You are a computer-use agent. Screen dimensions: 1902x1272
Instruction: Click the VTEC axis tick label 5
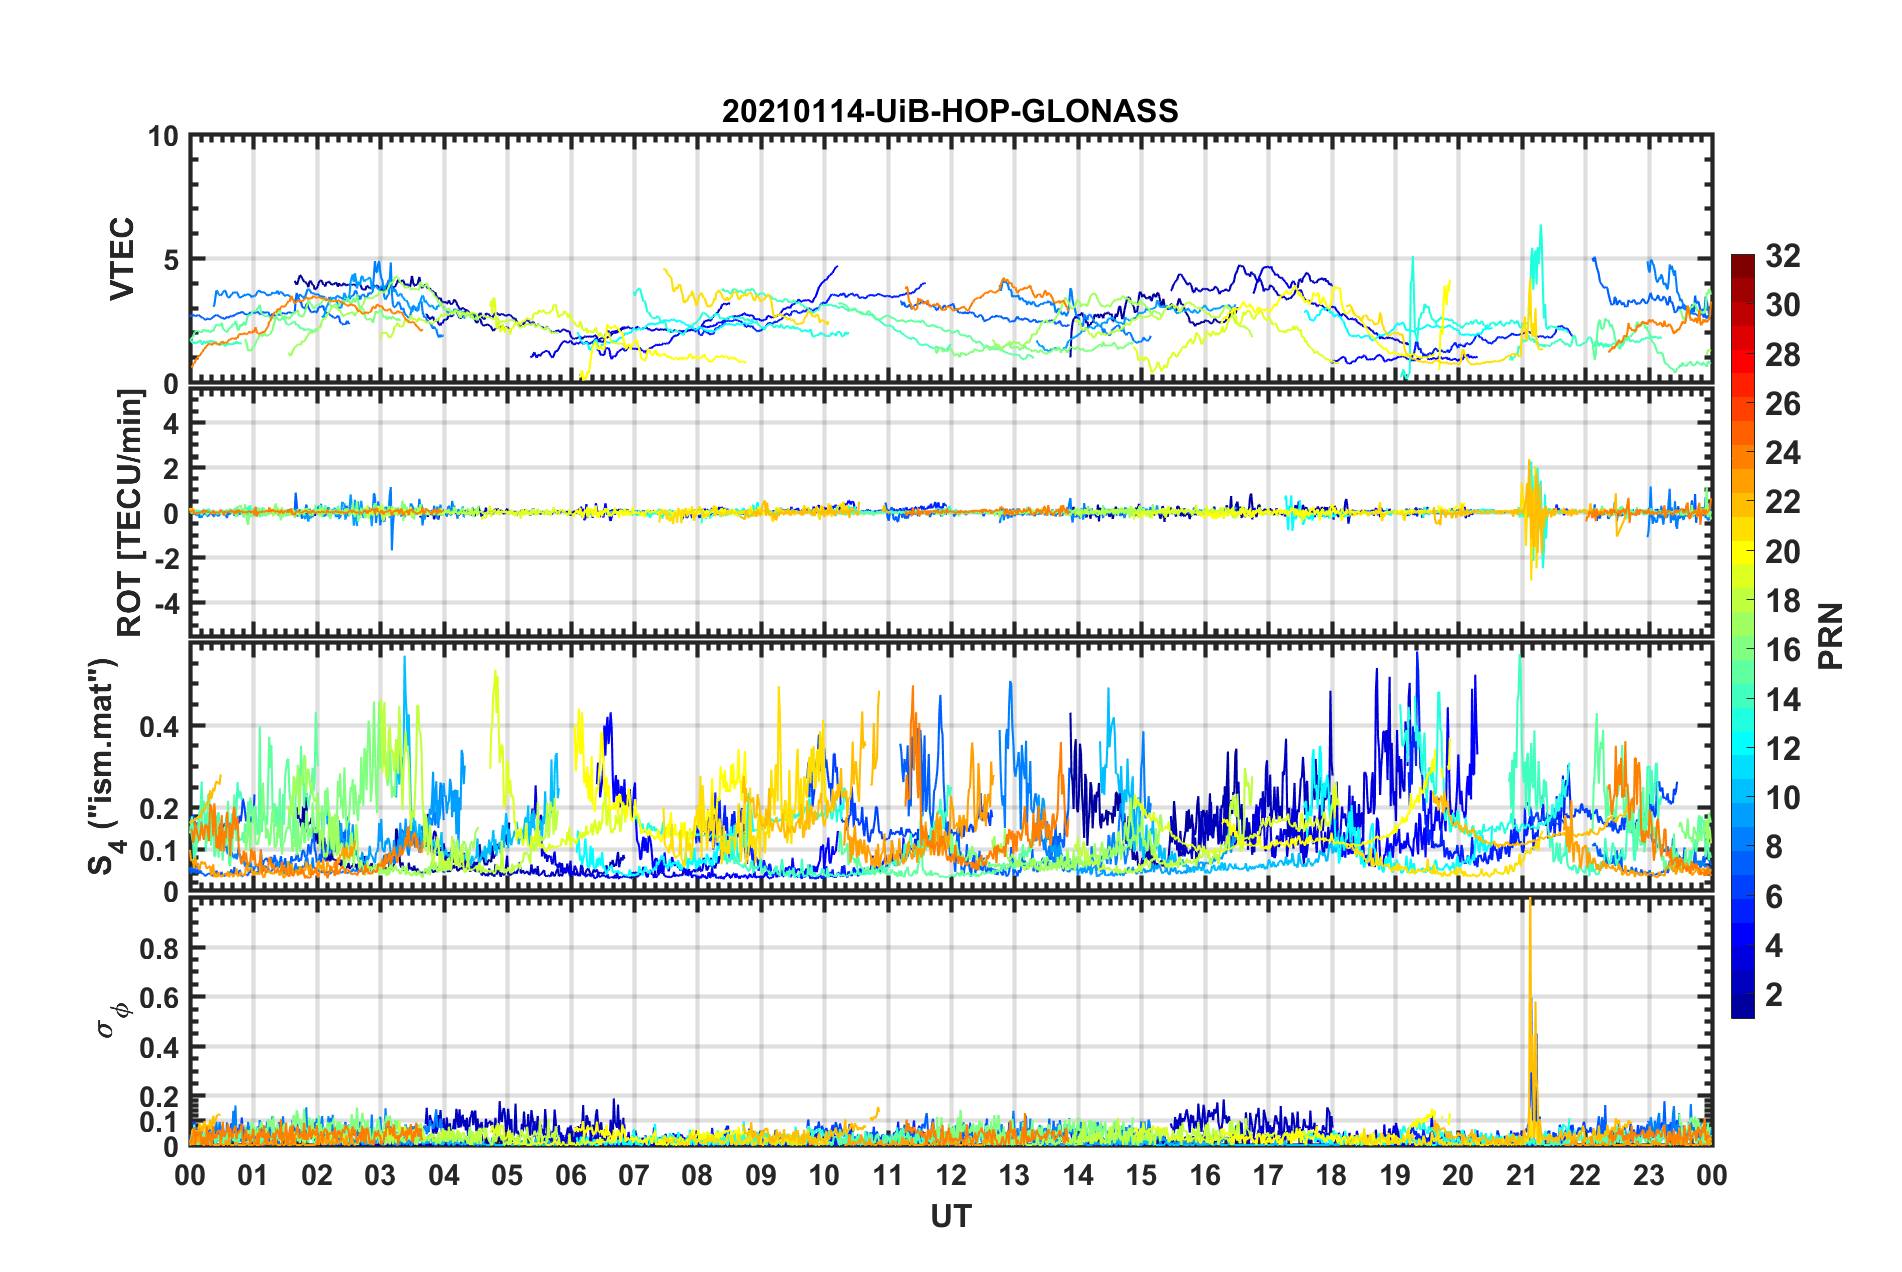[171, 260]
